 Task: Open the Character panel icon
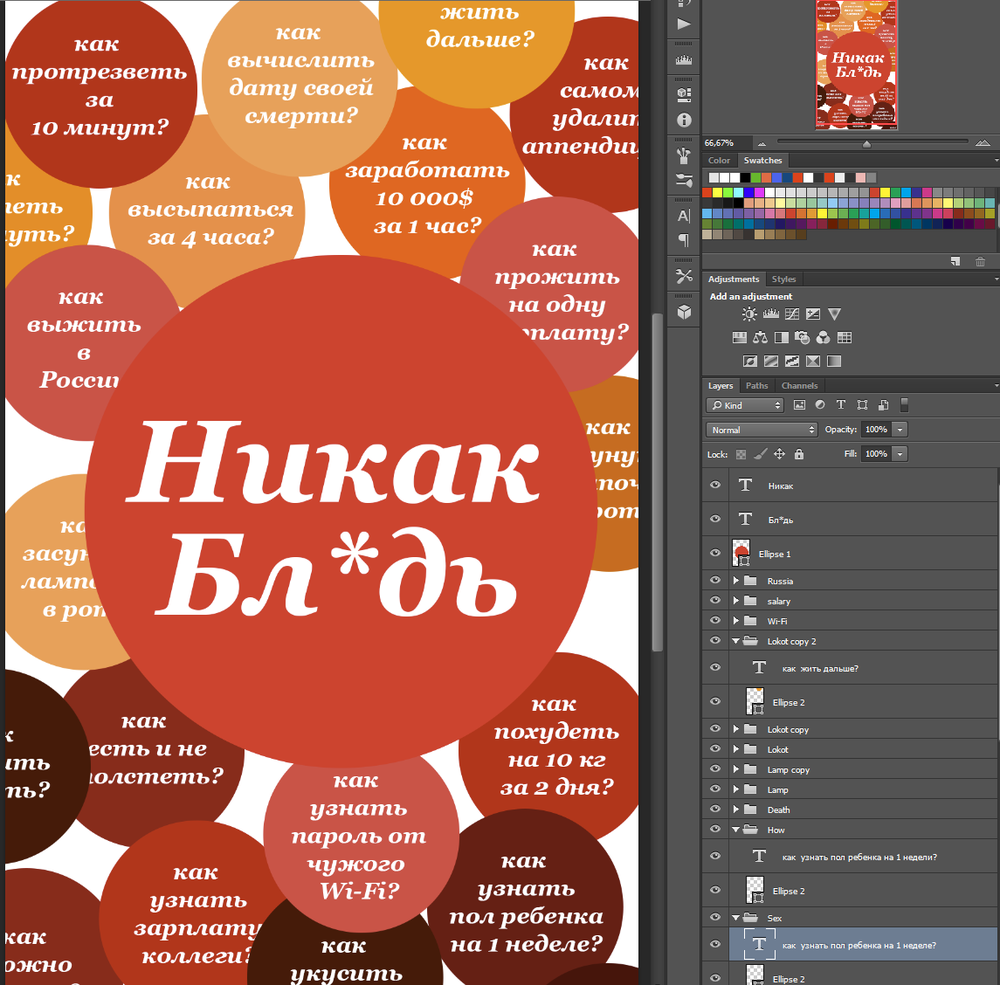(685, 216)
